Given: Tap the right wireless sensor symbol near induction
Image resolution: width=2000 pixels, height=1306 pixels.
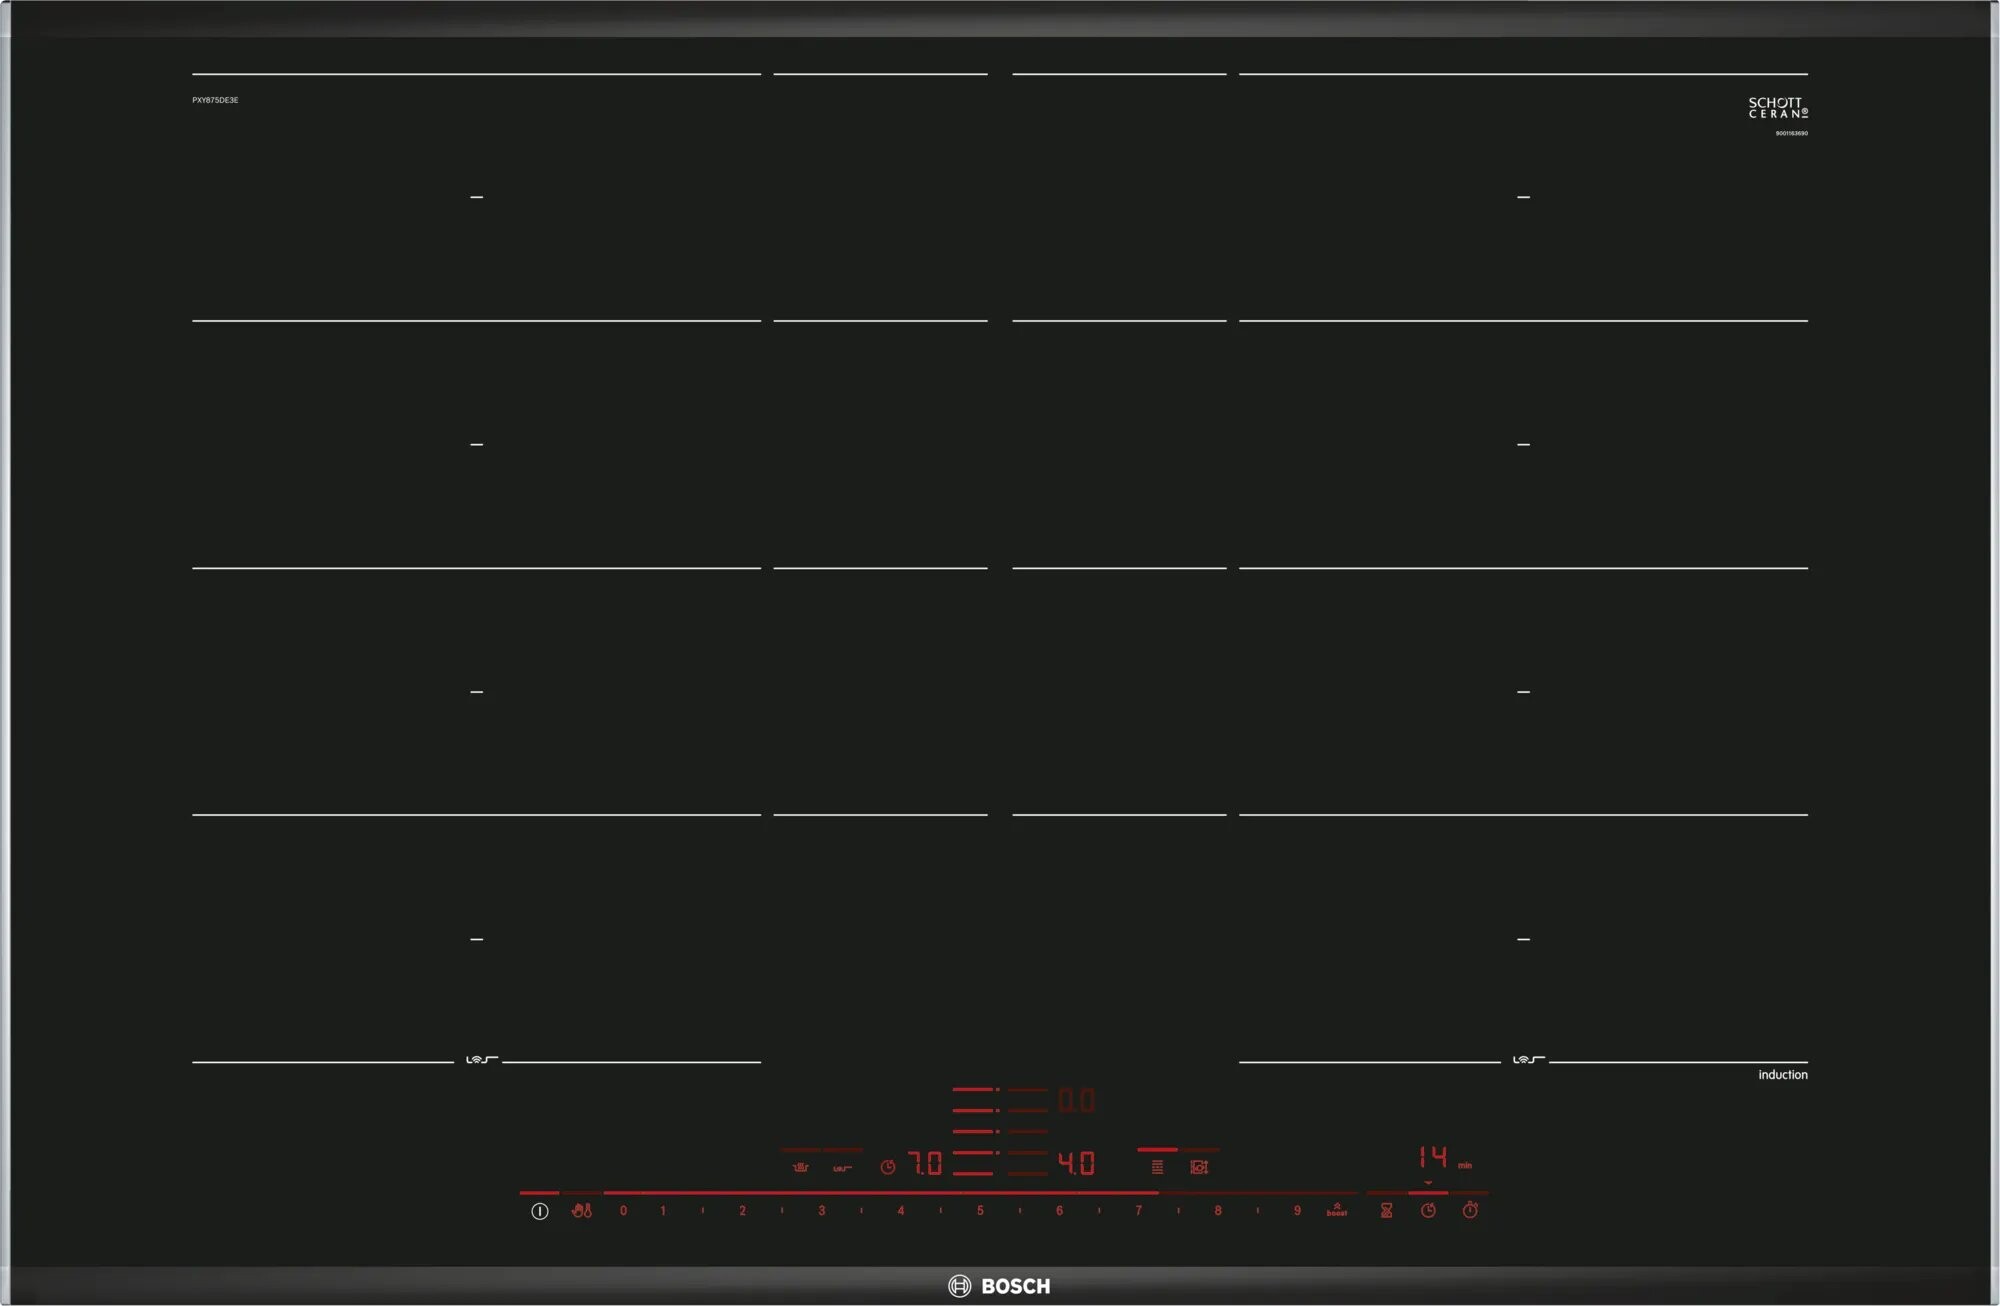Looking at the screenshot, I should tap(1527, 1060).
